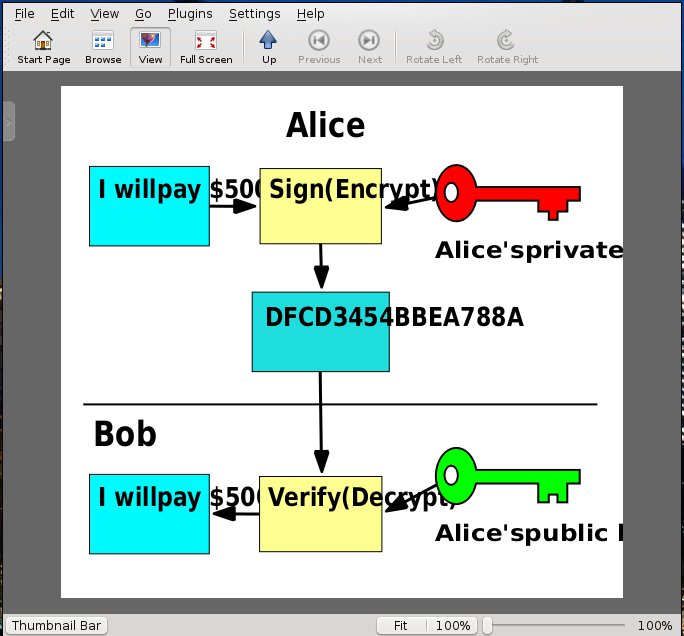Expand the left sidebar handle
Screen dimensions: 684x636
coord(9,121)
